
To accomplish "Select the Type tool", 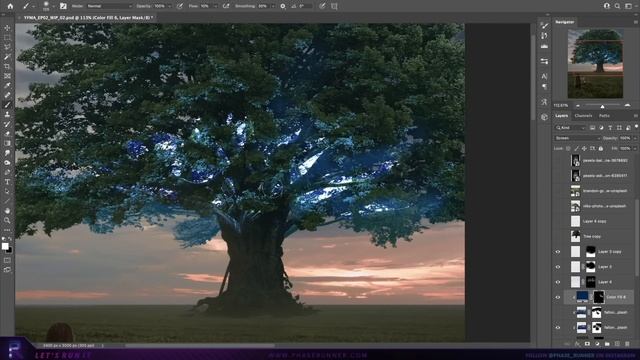I will click(7, 182).
